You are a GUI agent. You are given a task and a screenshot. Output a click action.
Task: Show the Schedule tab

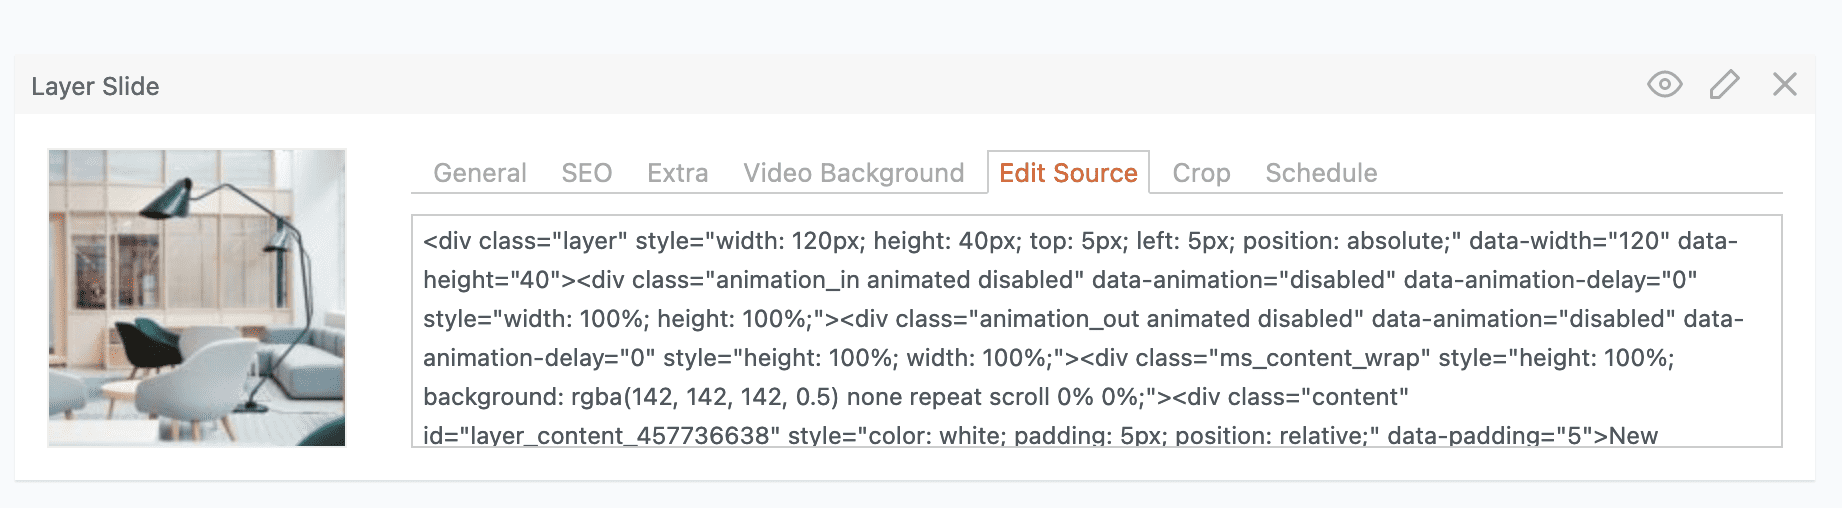[x=1321, y=173]
